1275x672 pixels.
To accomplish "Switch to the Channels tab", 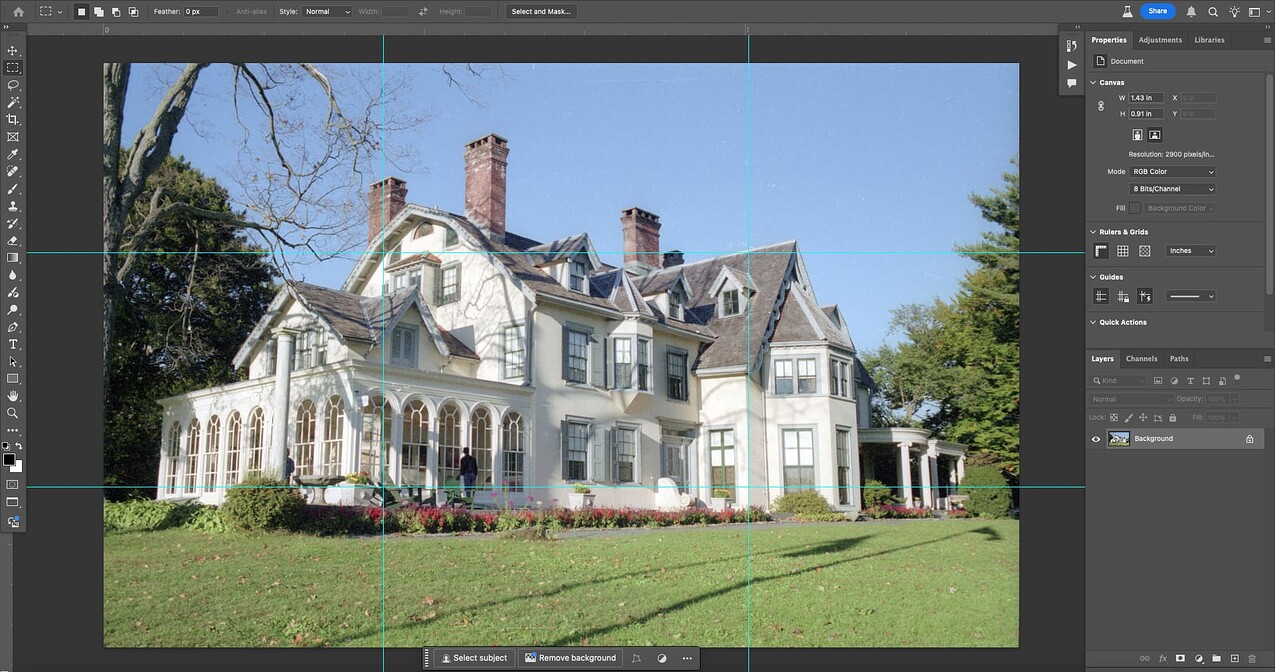I will 1141,358.
